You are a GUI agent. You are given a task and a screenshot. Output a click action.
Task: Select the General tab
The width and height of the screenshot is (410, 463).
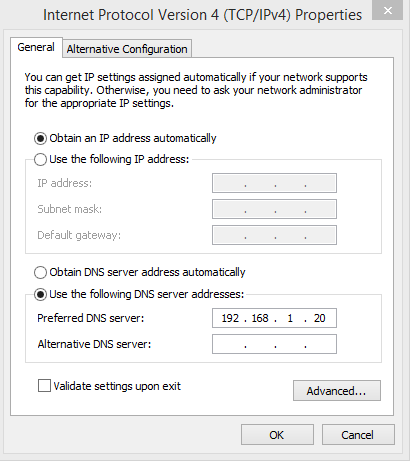click(x=36, y=47)
